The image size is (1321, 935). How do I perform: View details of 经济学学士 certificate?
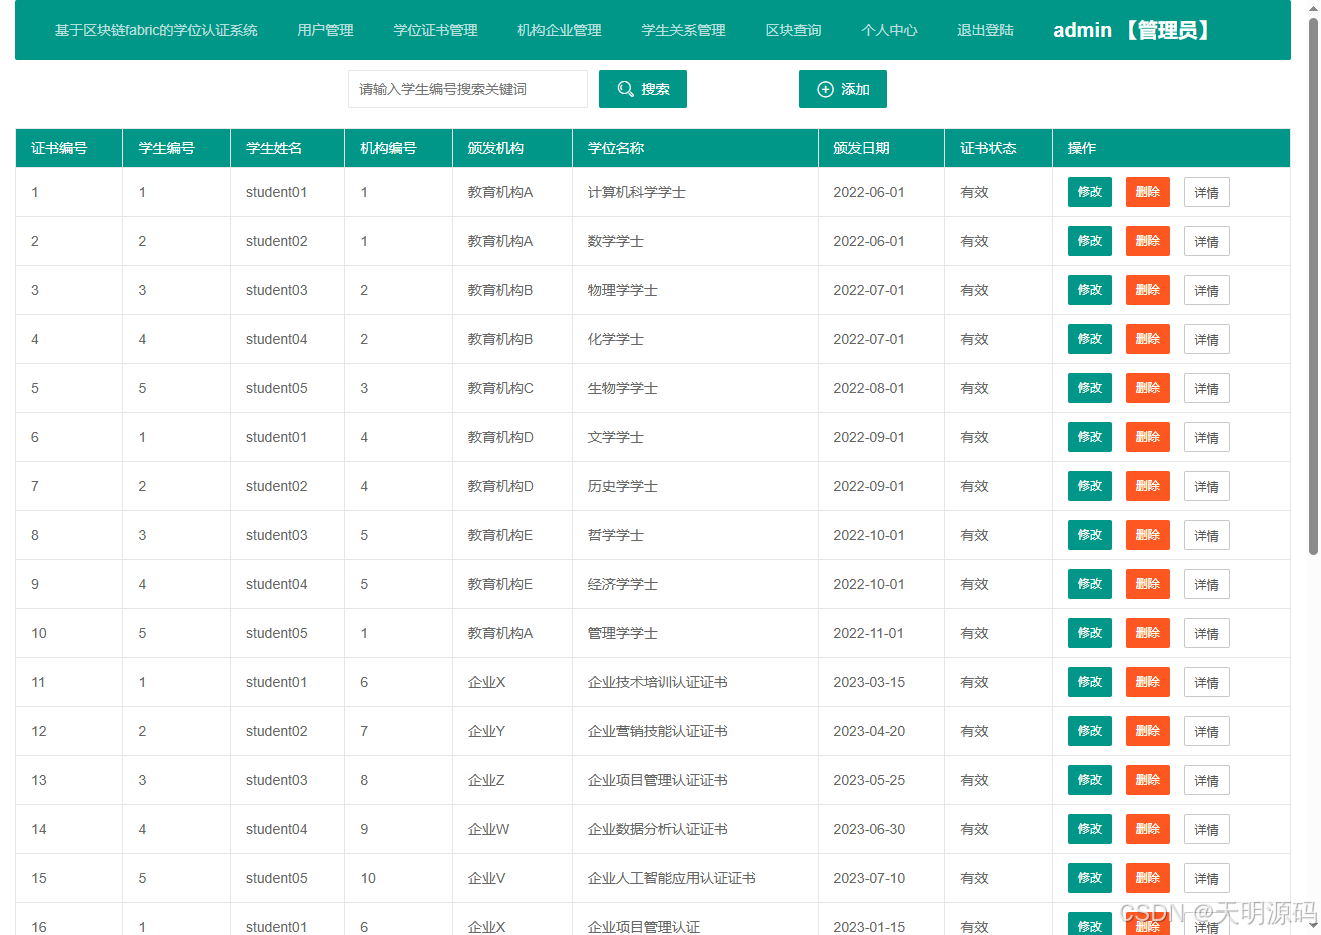click(x=1207, y=584)
